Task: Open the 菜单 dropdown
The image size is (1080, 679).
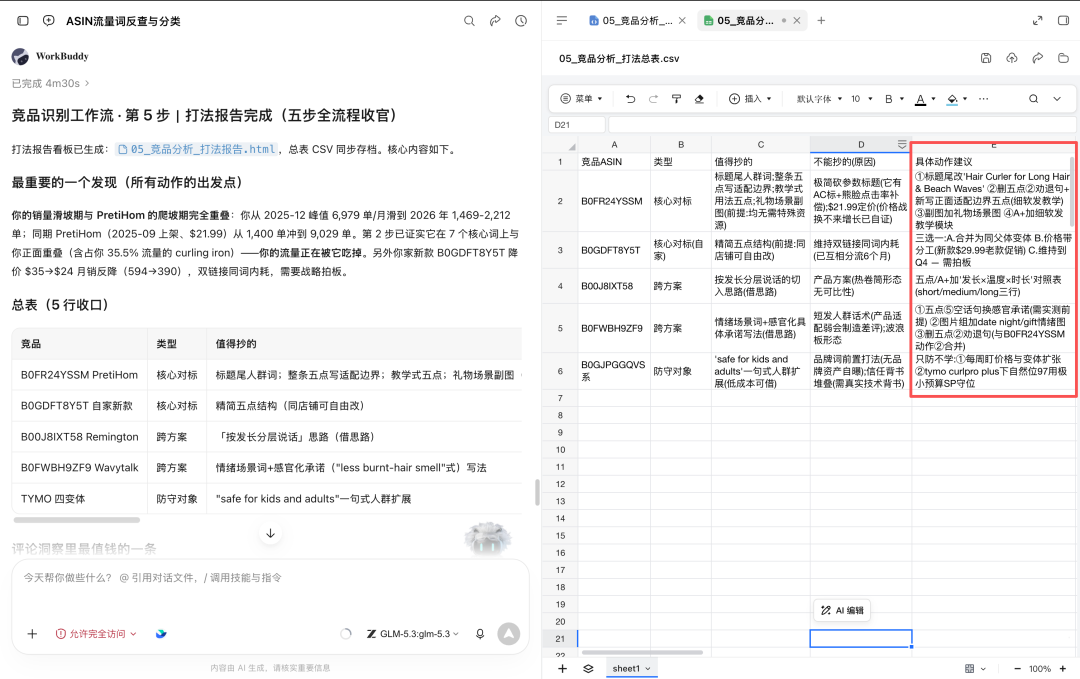Action: [x=581, y=99]
